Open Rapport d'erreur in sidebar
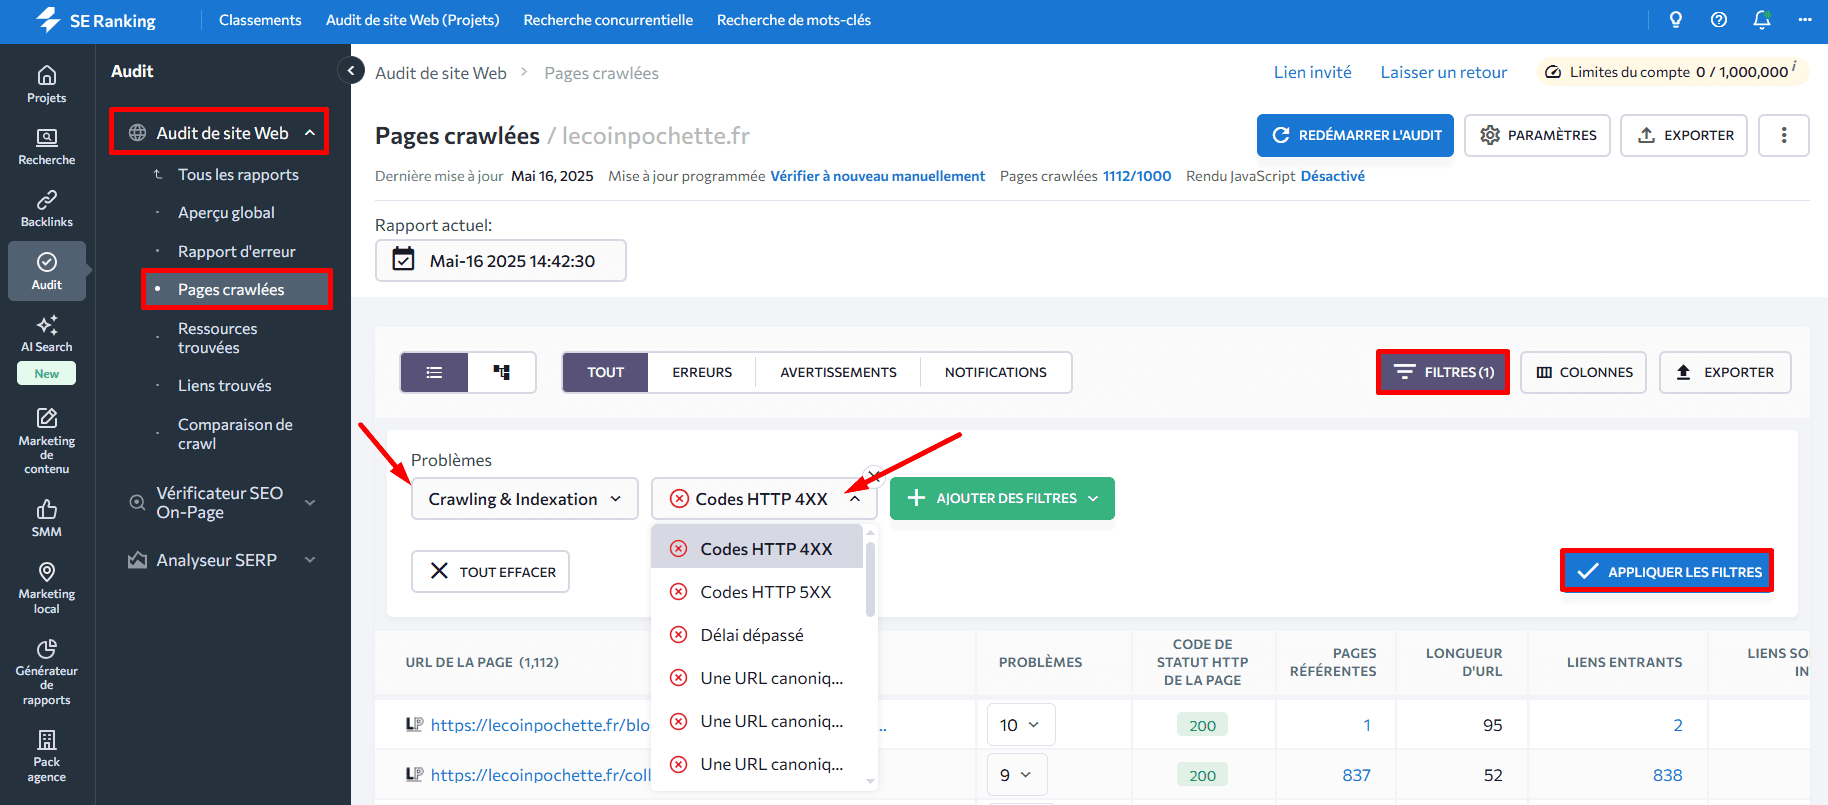1828x805 pixels. (237, 251)
